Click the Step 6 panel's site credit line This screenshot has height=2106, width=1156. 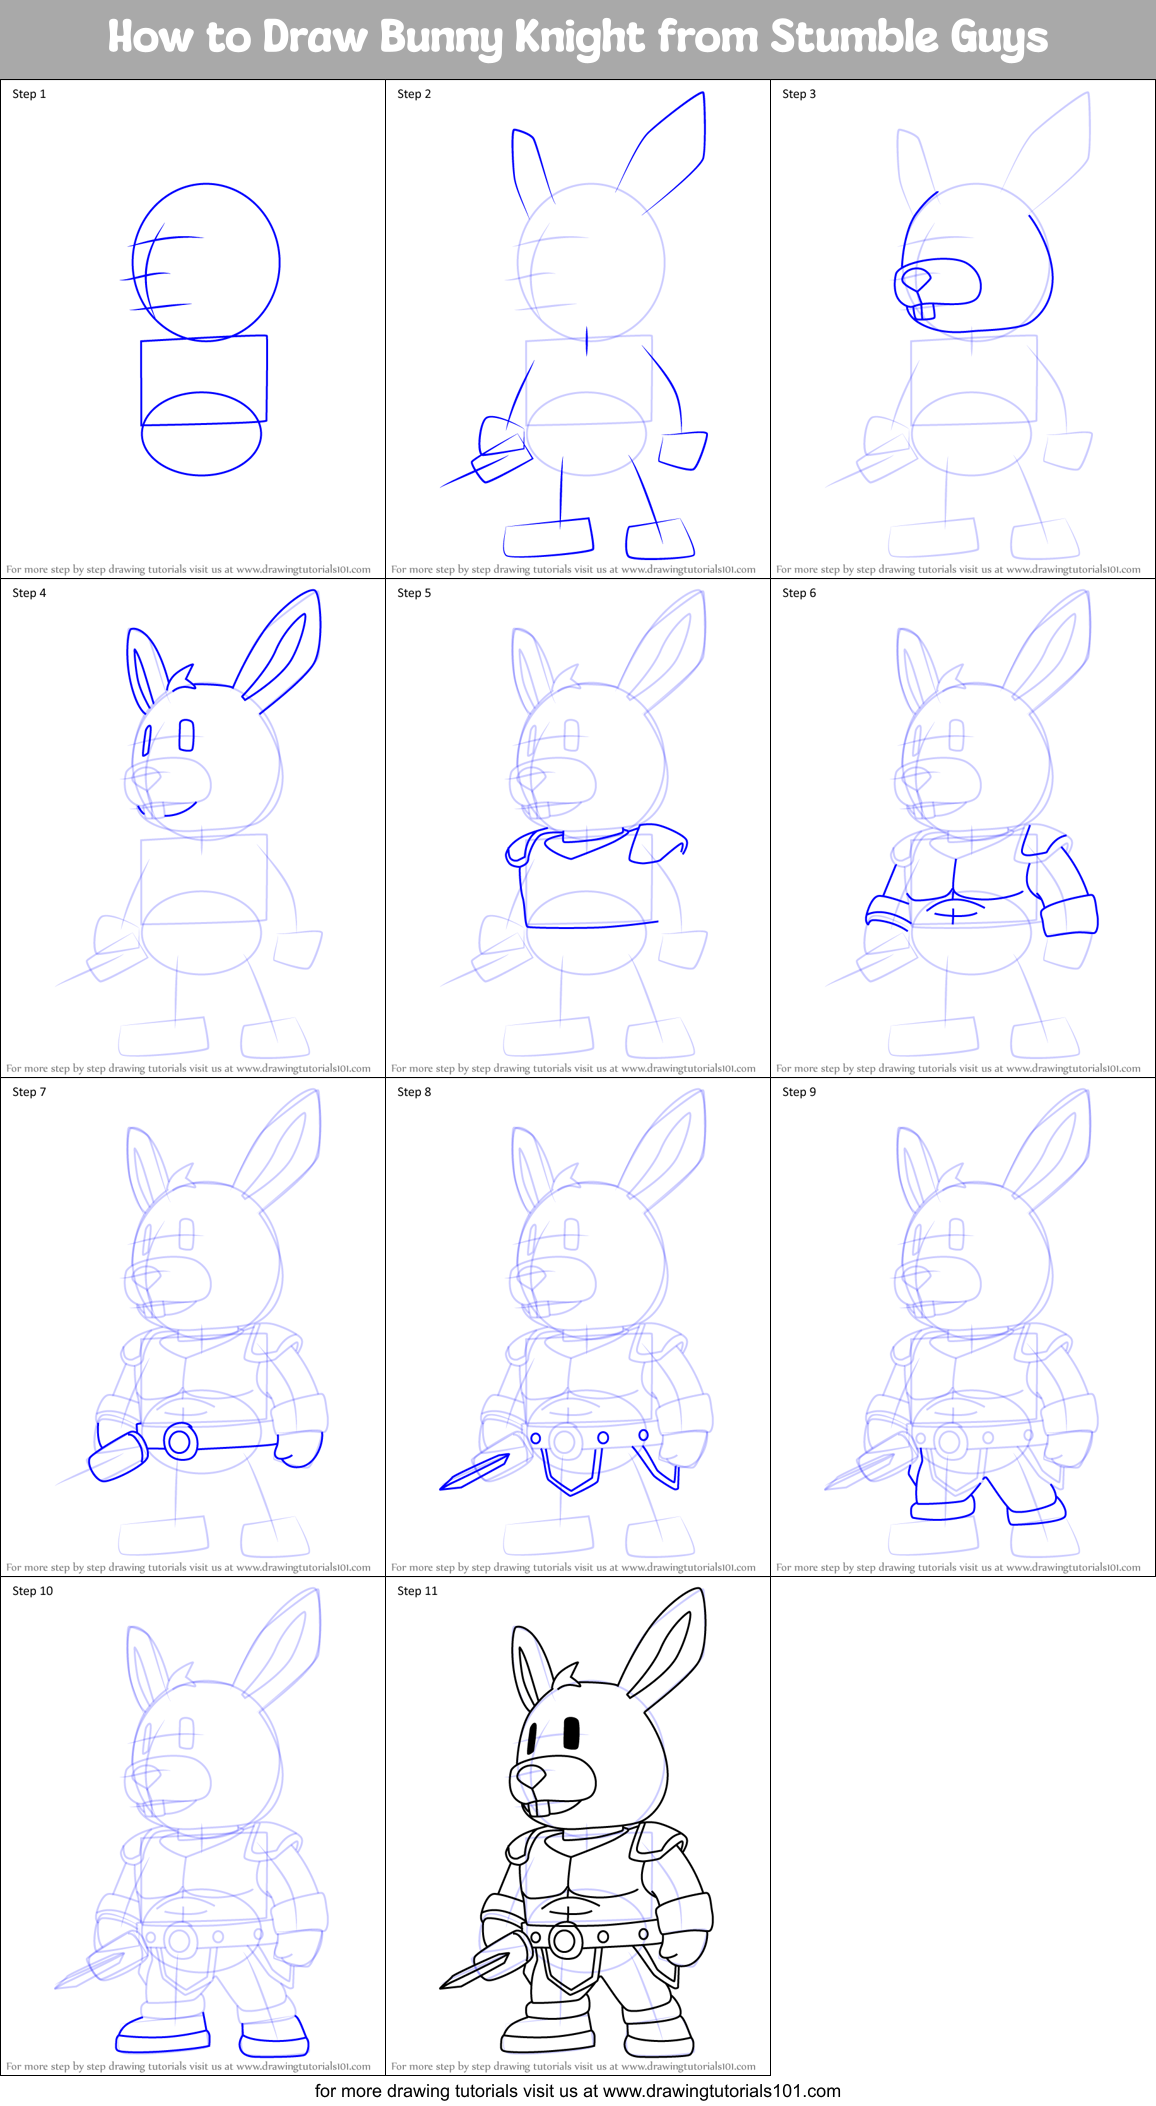tap(959, 1068)
